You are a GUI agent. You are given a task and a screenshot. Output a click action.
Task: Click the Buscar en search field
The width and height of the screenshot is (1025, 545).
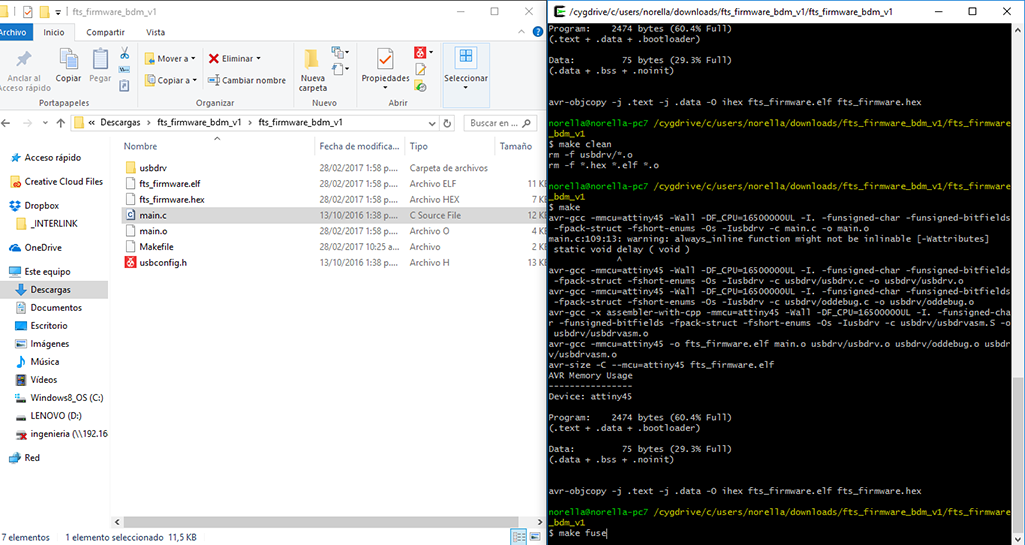(501, 123)
